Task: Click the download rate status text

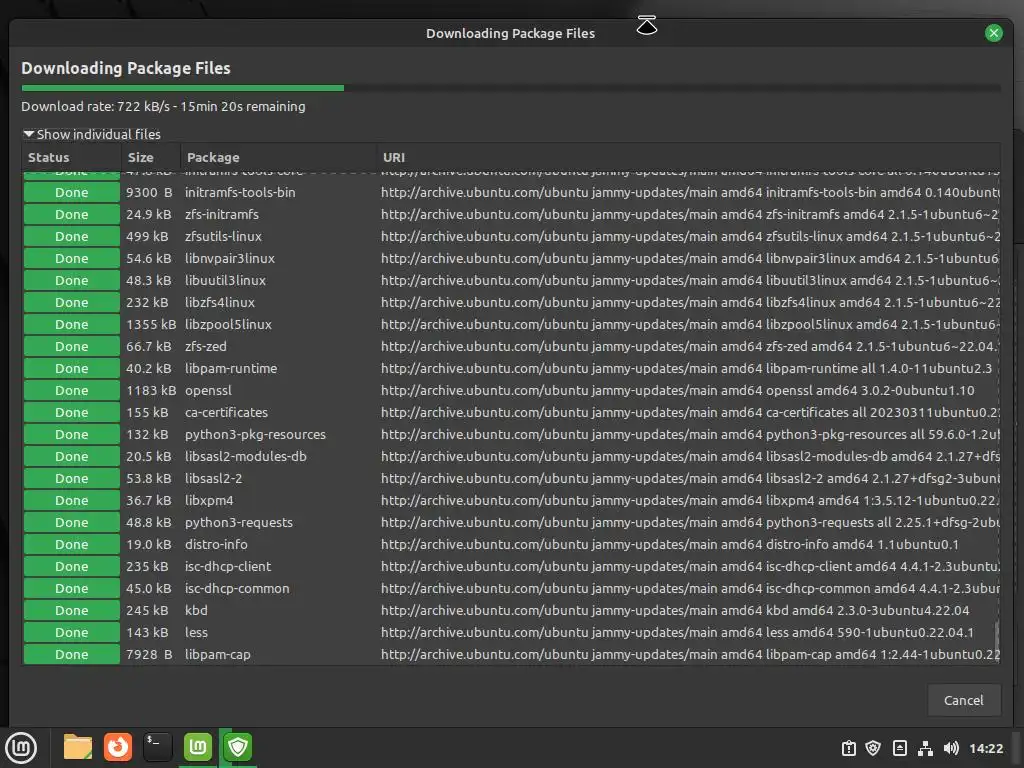Action: [x=163, y=106]
